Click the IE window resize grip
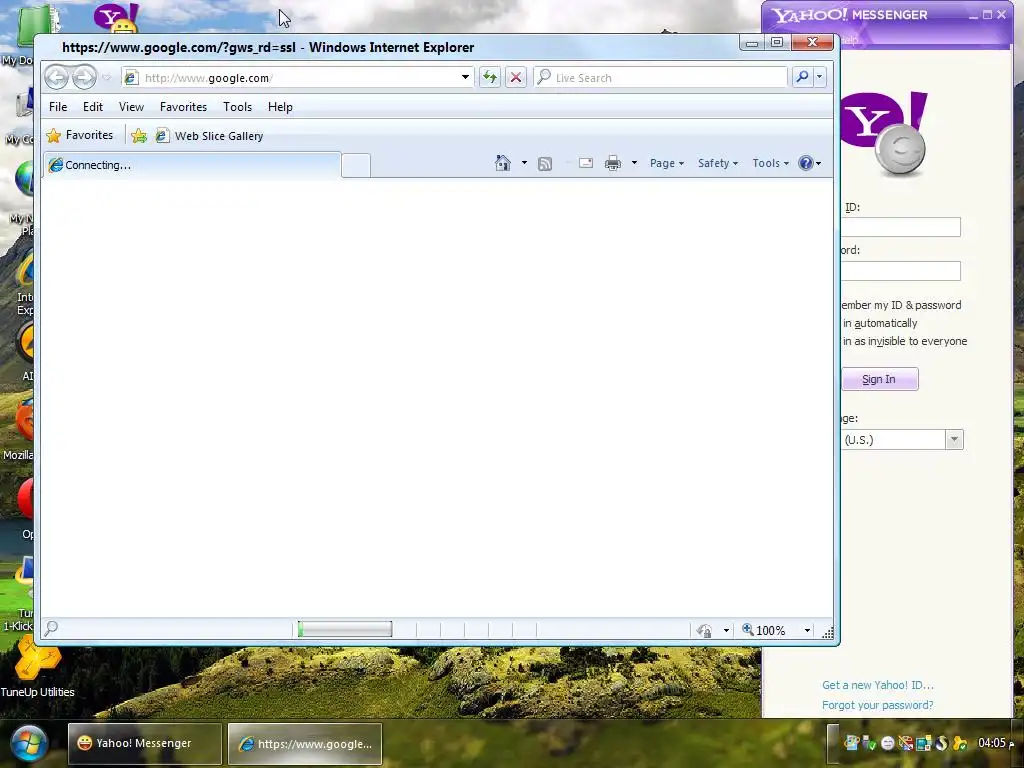1024x768 pixels. click(x=827, y=632)
